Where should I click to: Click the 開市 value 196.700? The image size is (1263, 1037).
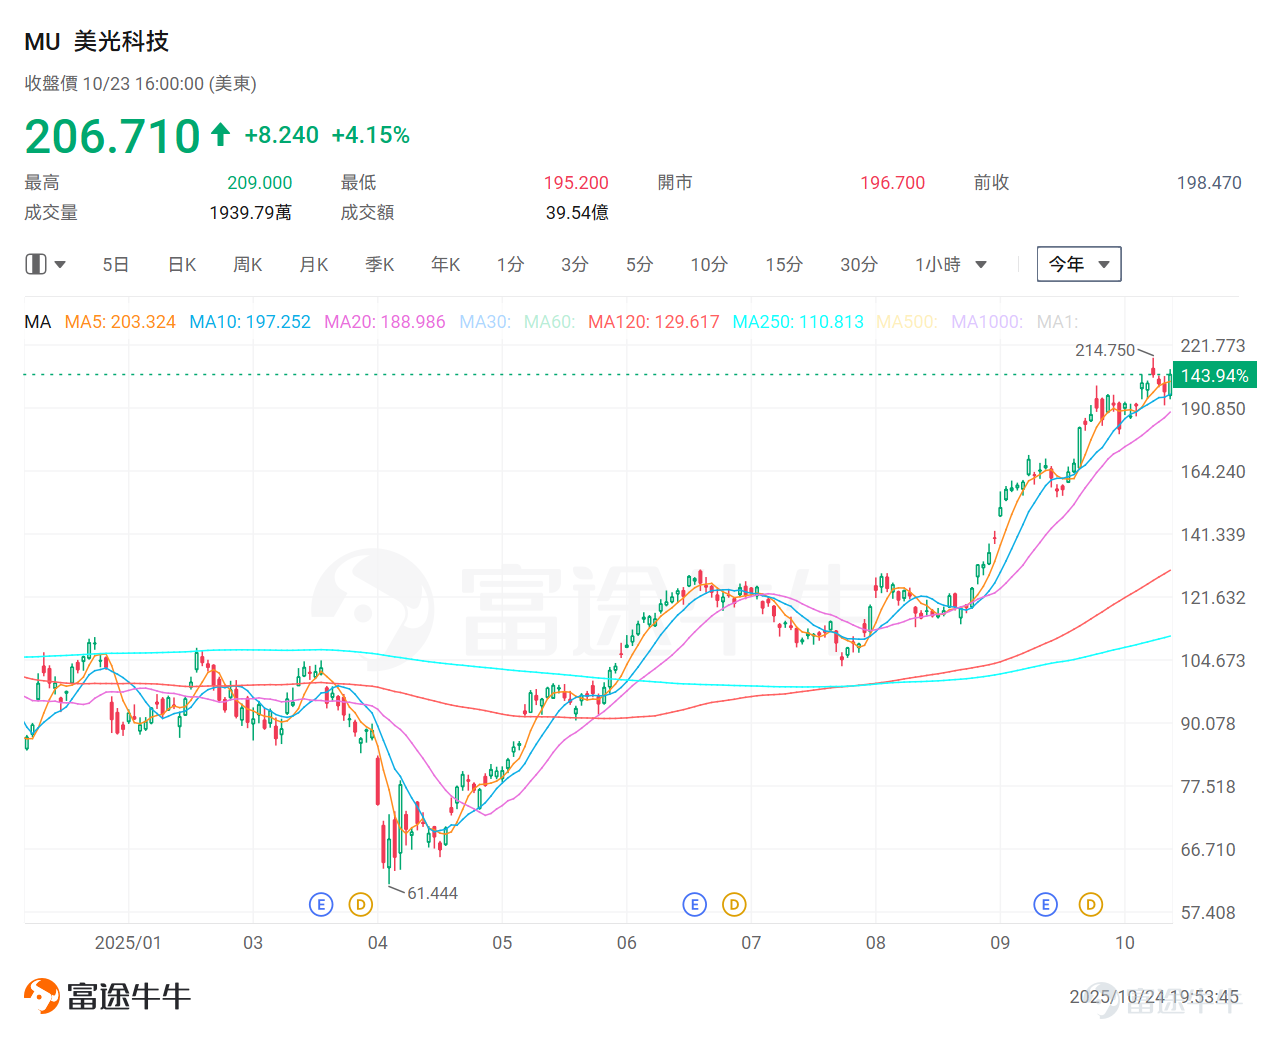tap(893, 183)
